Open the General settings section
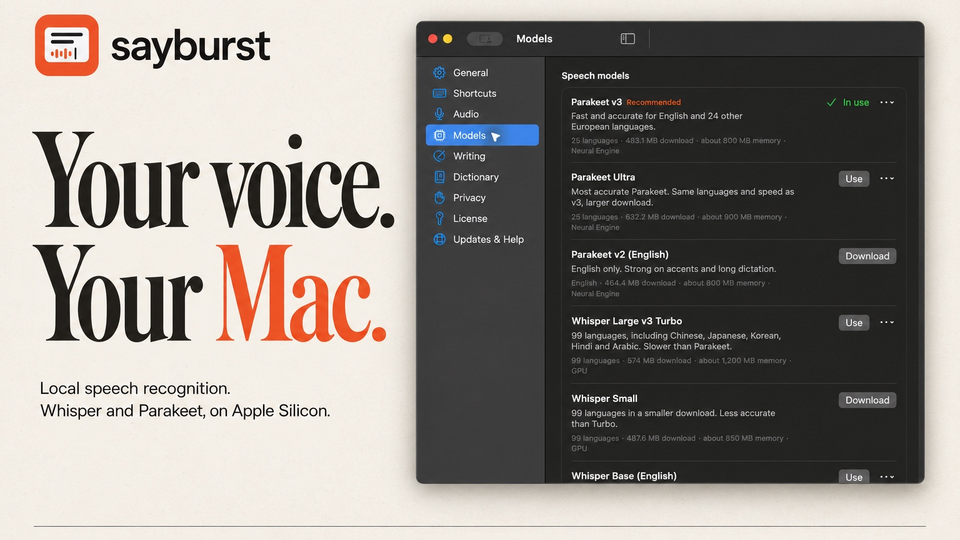Viewport: 960px width, 540px height. coord(482,73)
